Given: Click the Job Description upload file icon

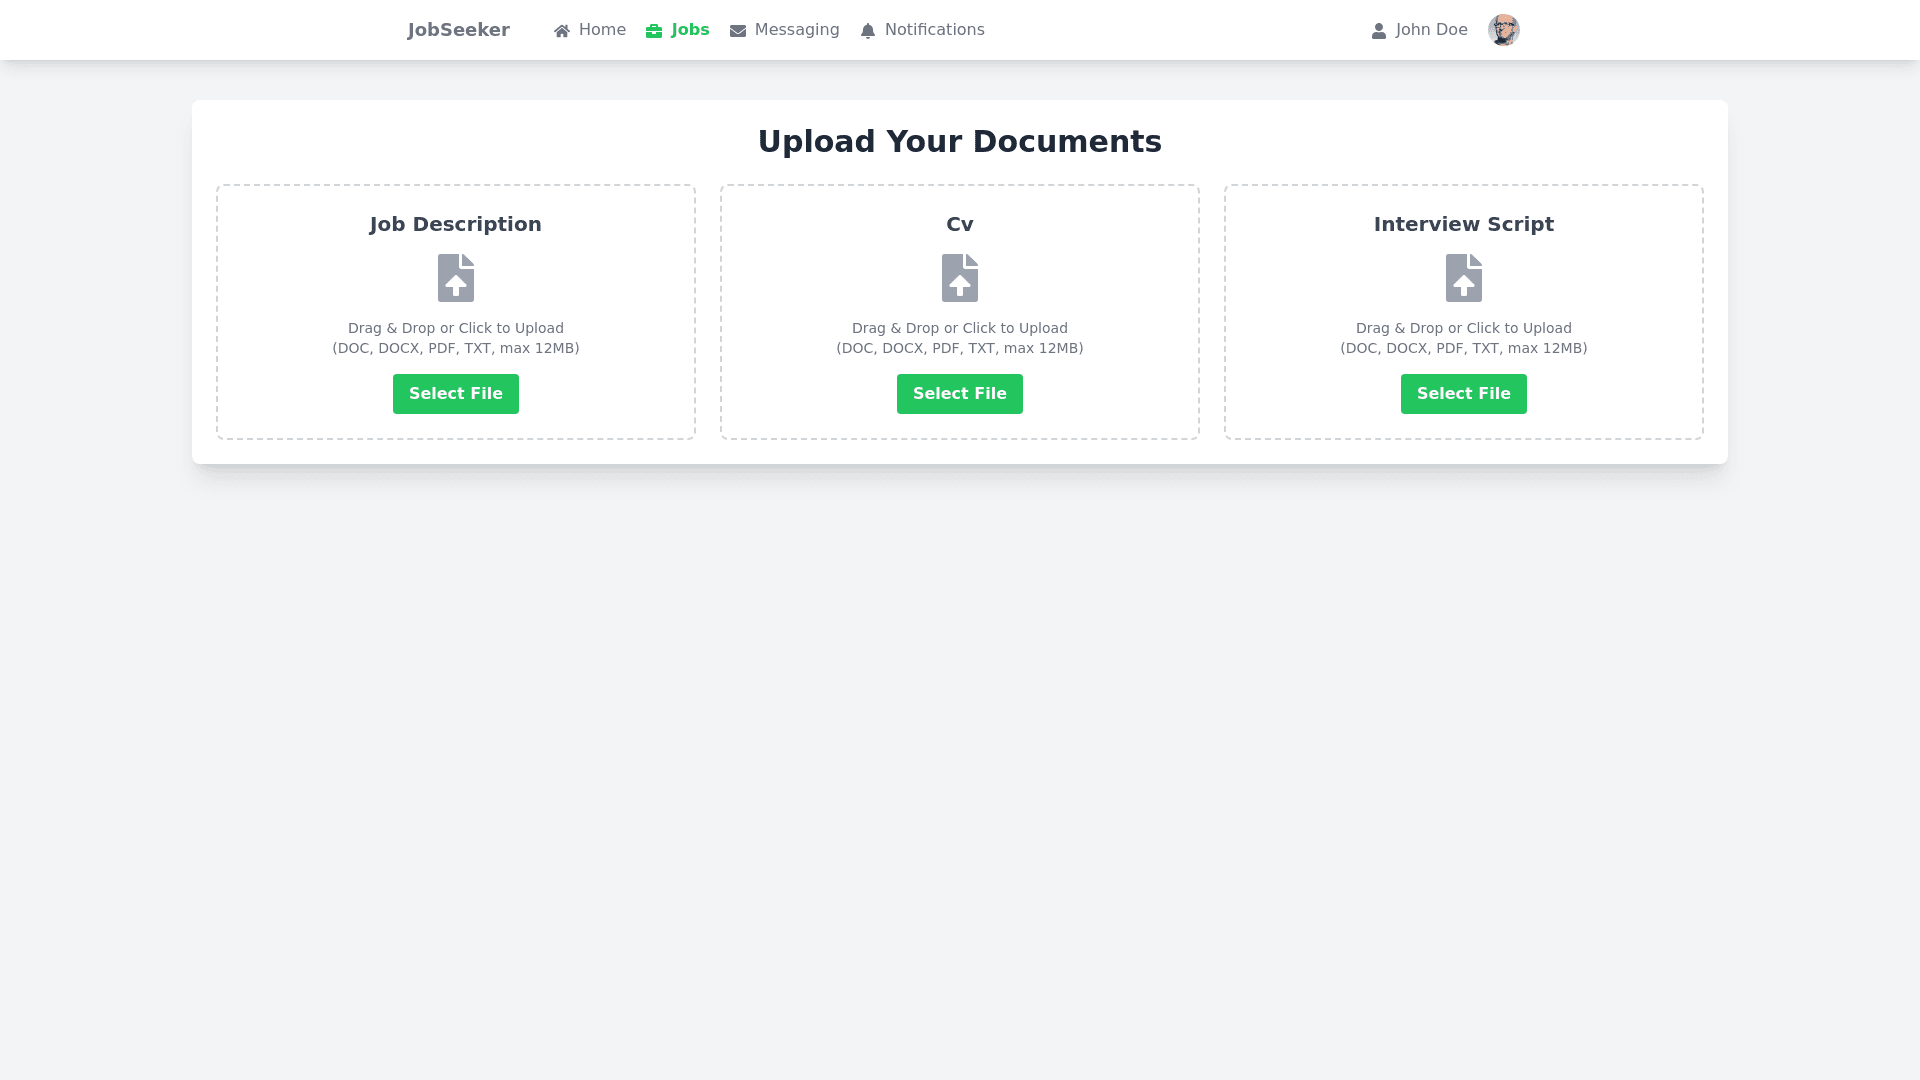Looking at the screenshot, I should pyautogui.click(x=456, y=278).
